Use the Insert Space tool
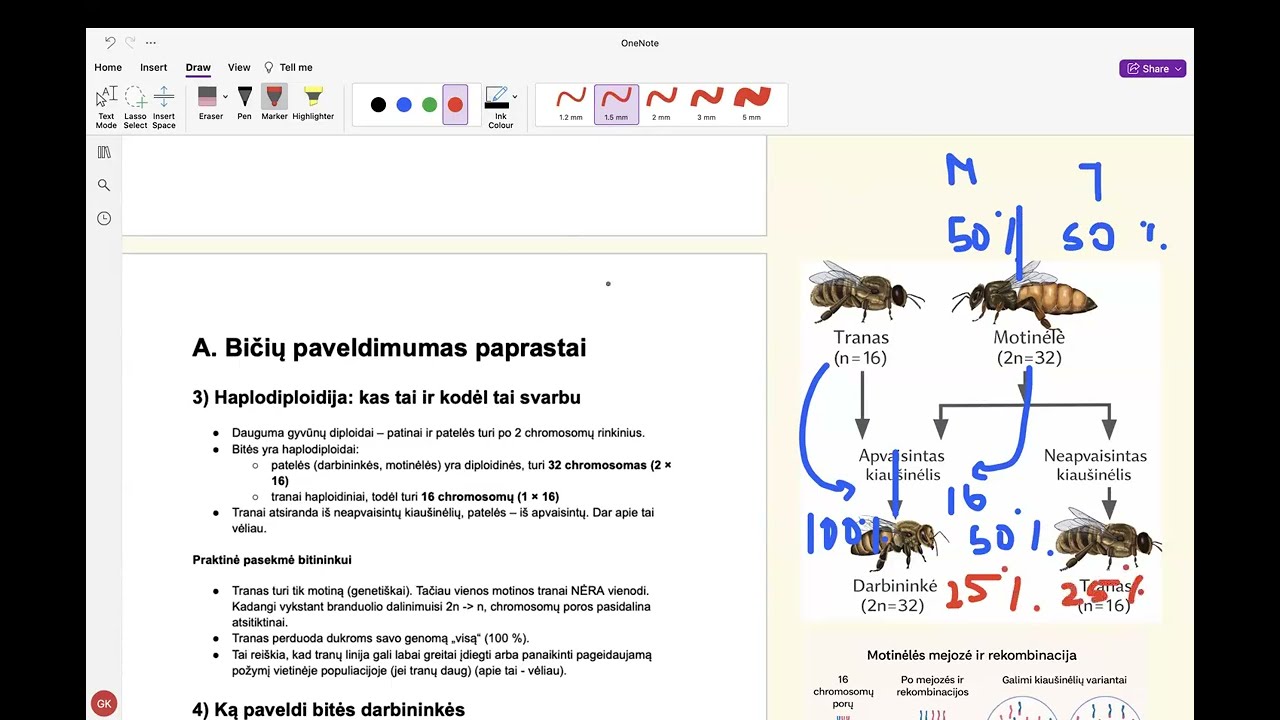The height and width of the screenshot is (720, 1280). pos(164,107)
